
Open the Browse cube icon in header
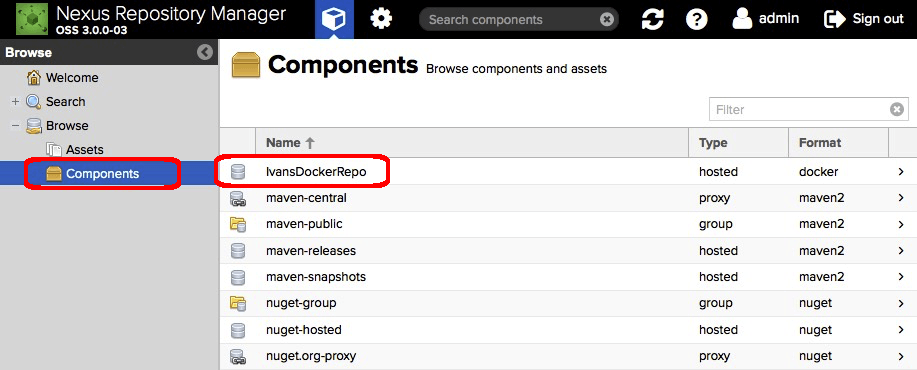coord(334,19)
